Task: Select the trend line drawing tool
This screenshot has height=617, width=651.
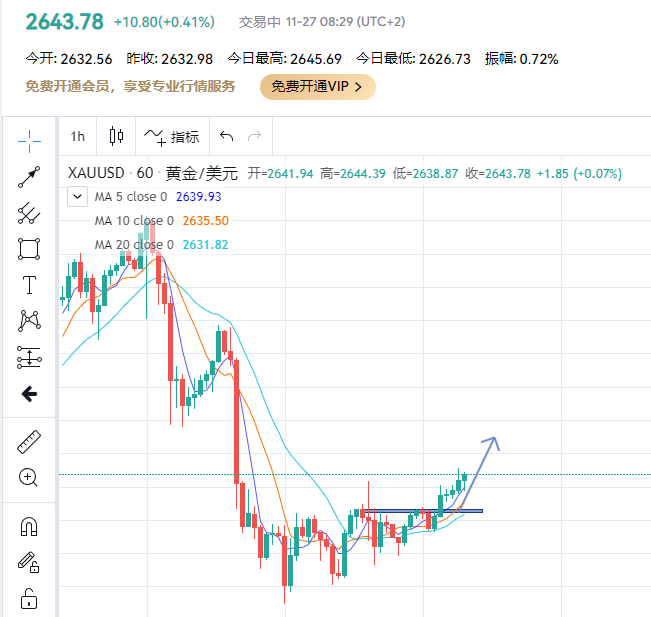Action: pyautogui.click(x=29, y=177)
